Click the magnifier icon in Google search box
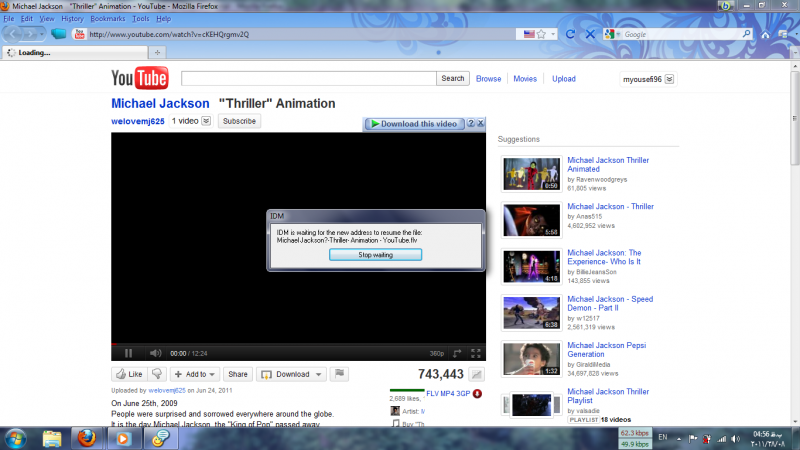This screenshot has width=800, height=450. 746,34
